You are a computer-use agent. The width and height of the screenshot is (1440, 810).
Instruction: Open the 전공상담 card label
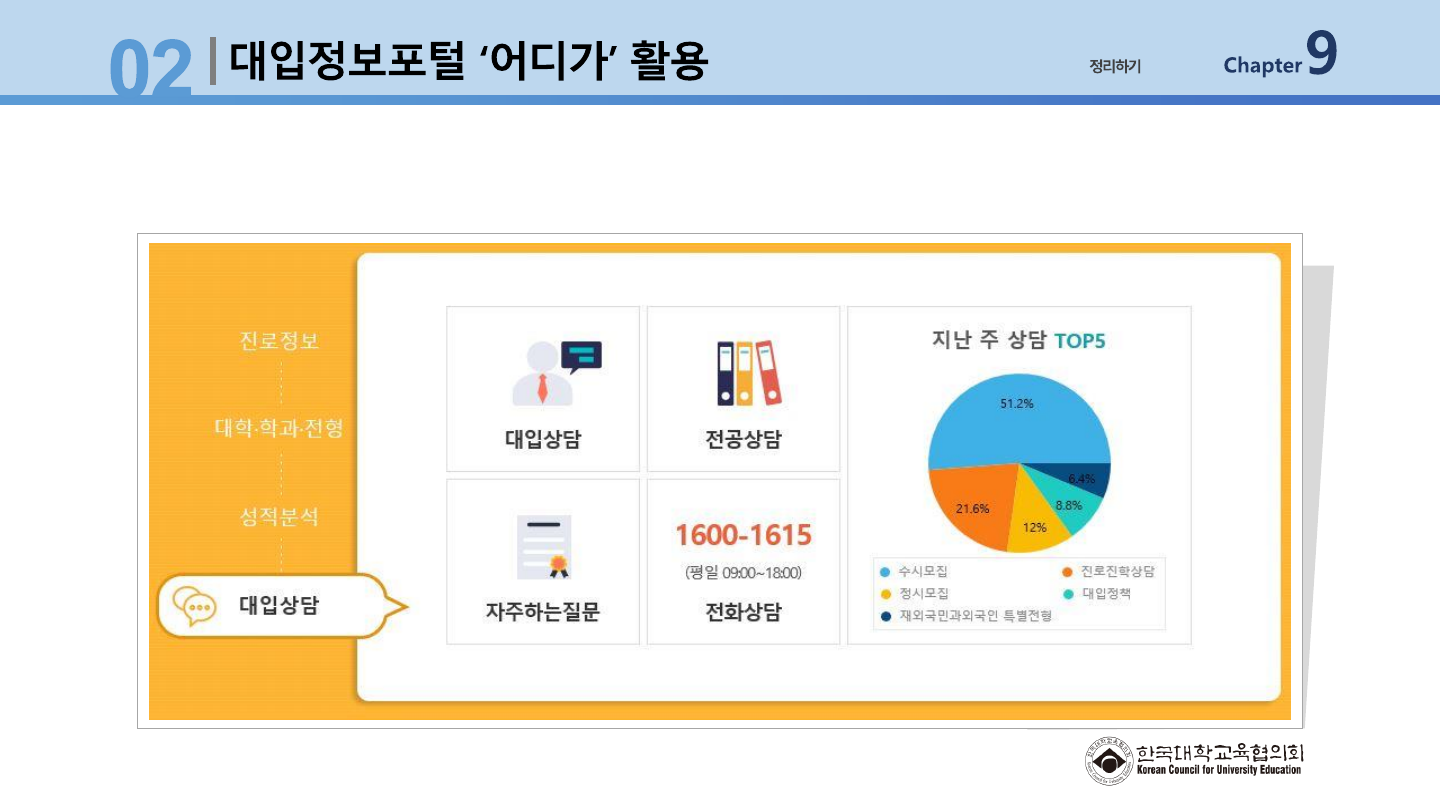[743, 440]
